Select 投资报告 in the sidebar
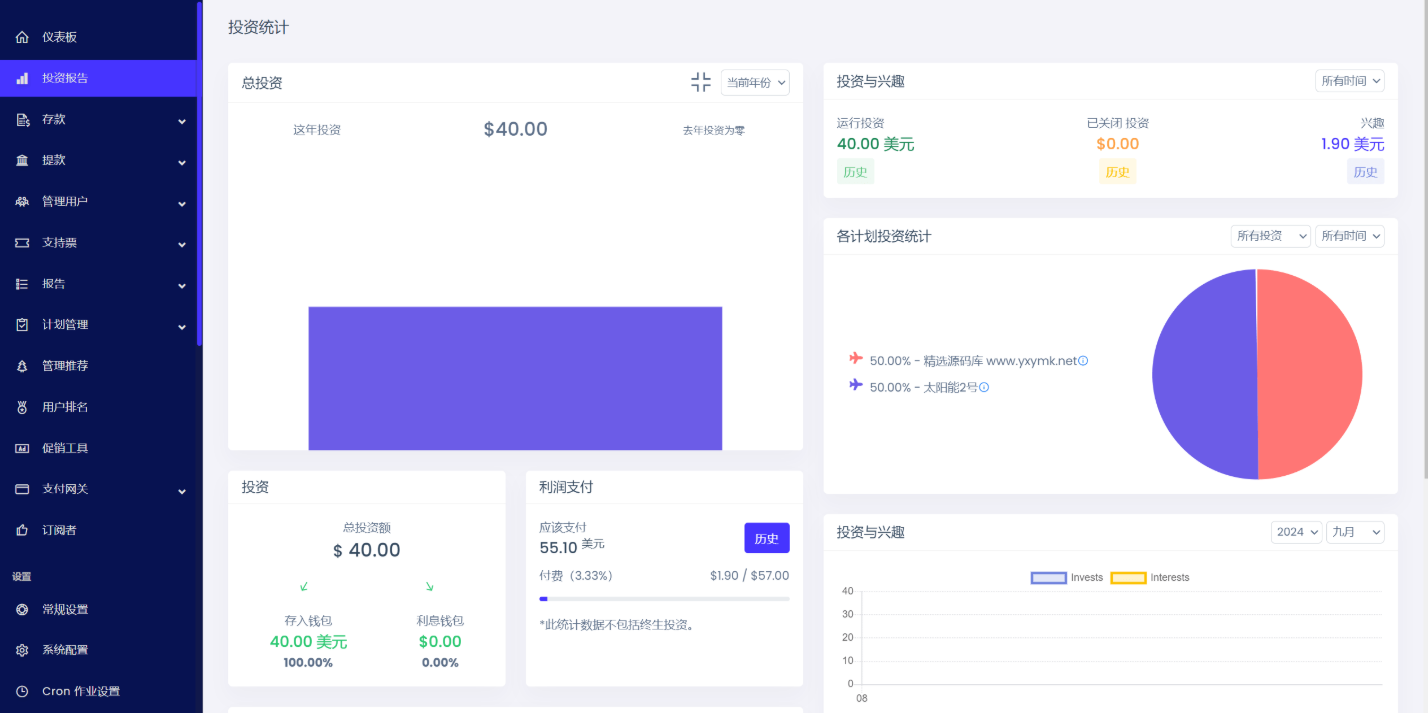 (98, 78)
